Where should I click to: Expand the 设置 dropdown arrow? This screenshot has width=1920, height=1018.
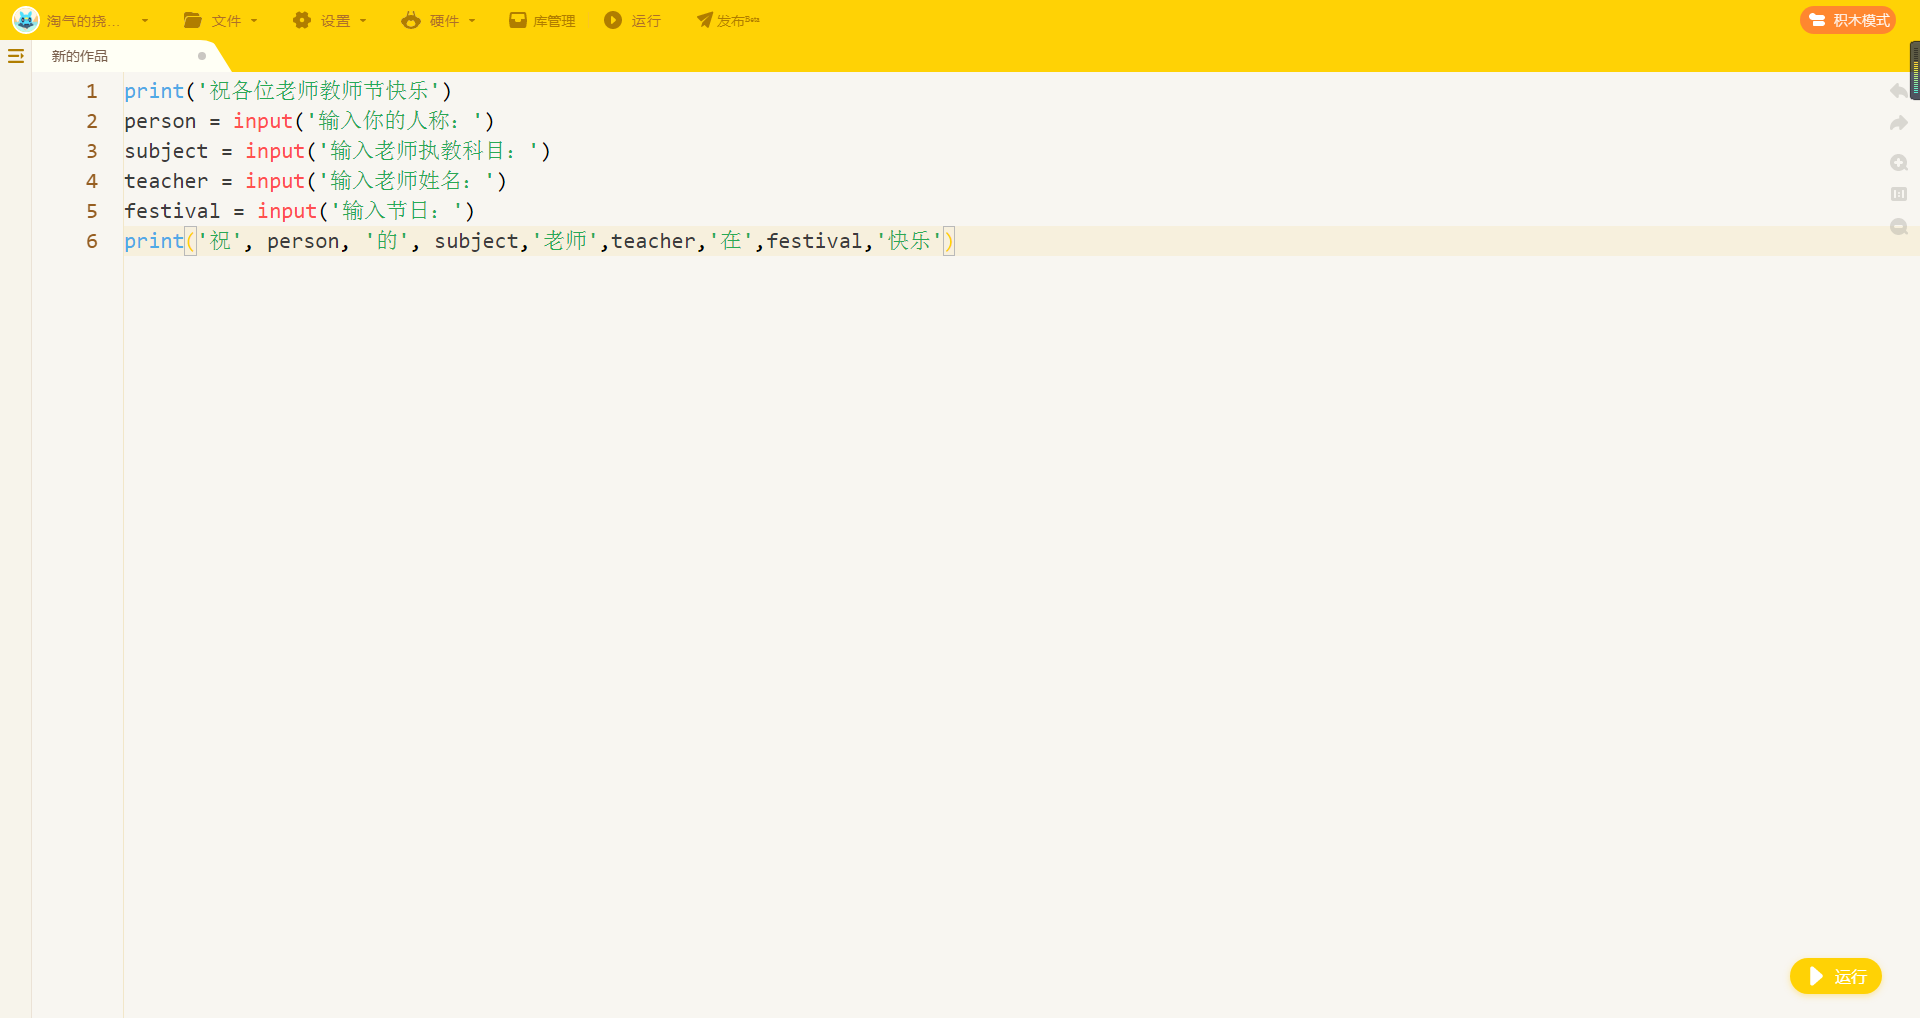click(x=363, y=21)
